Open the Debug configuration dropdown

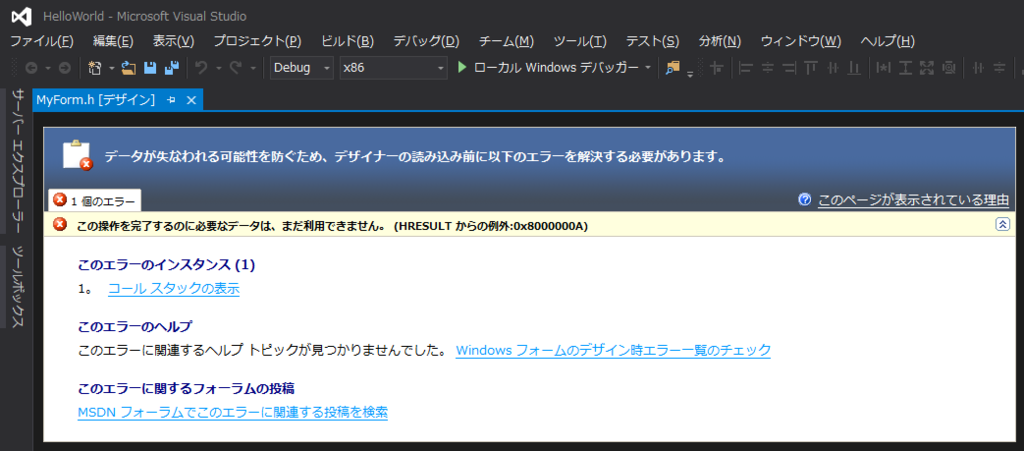pos(301,67)
